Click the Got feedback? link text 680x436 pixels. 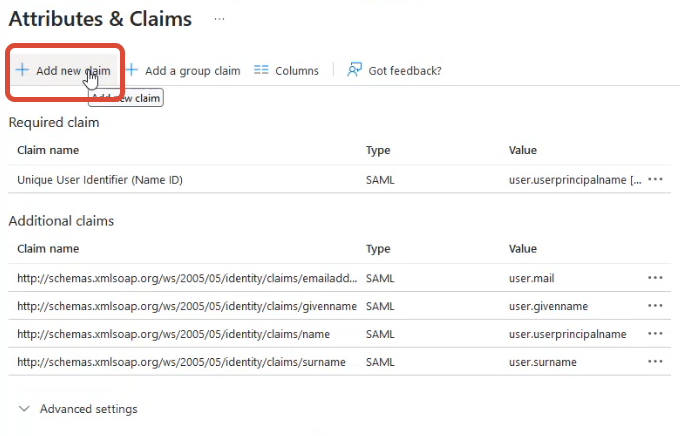tap(405, 71)
